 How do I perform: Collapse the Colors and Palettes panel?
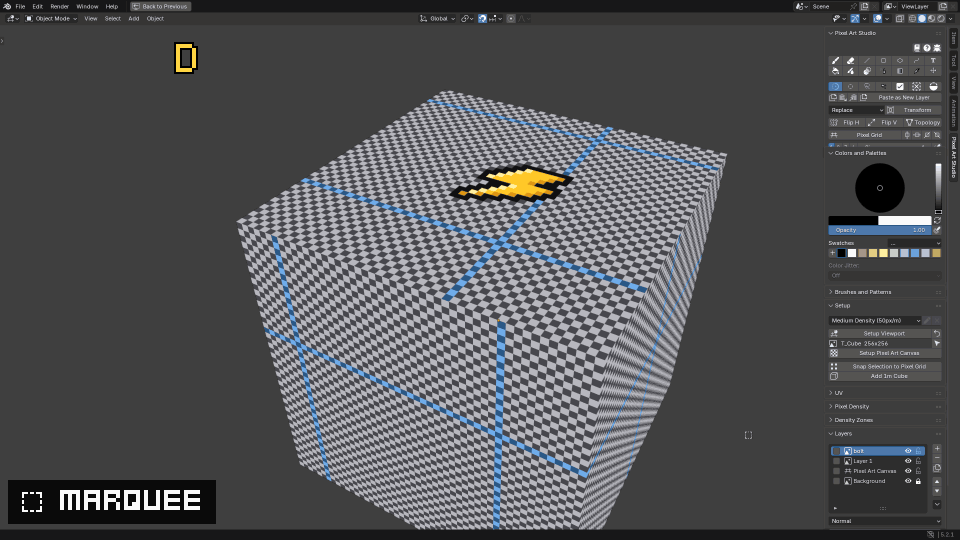[x=860, y=153]
